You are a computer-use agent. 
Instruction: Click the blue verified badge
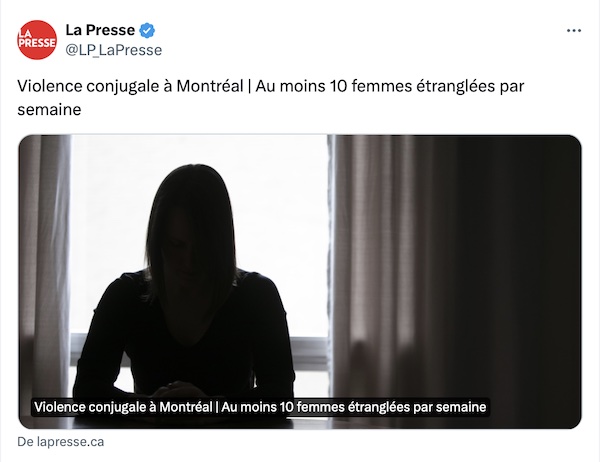pos(147,30)
